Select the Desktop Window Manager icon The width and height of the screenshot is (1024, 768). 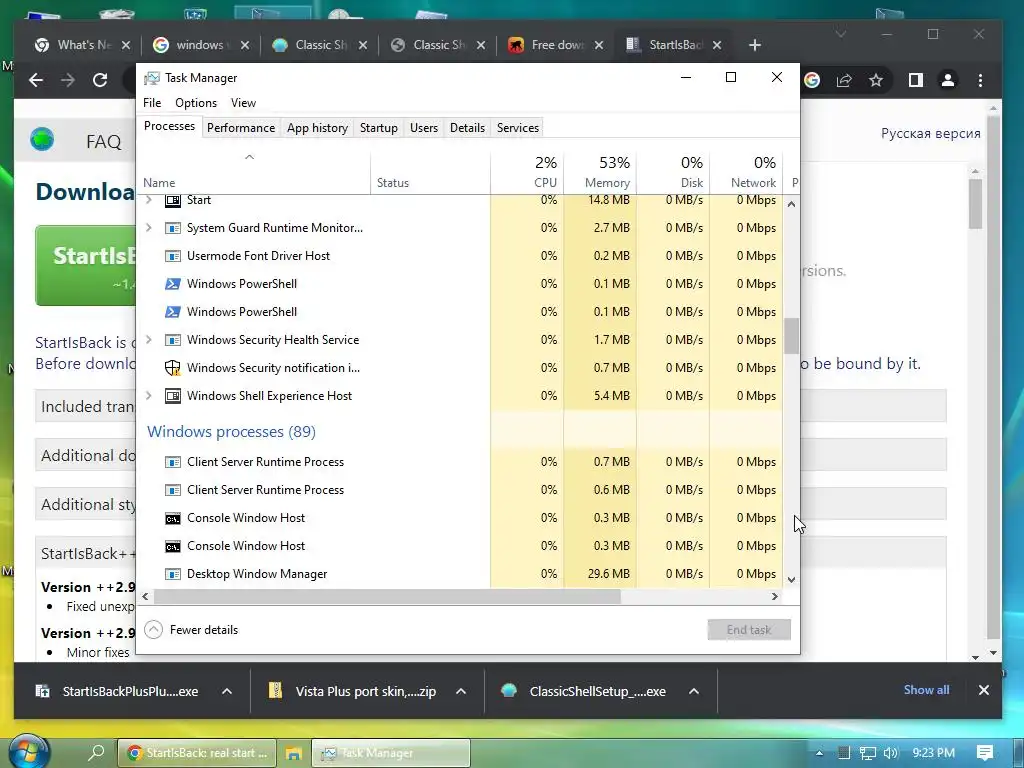point(172,574)
